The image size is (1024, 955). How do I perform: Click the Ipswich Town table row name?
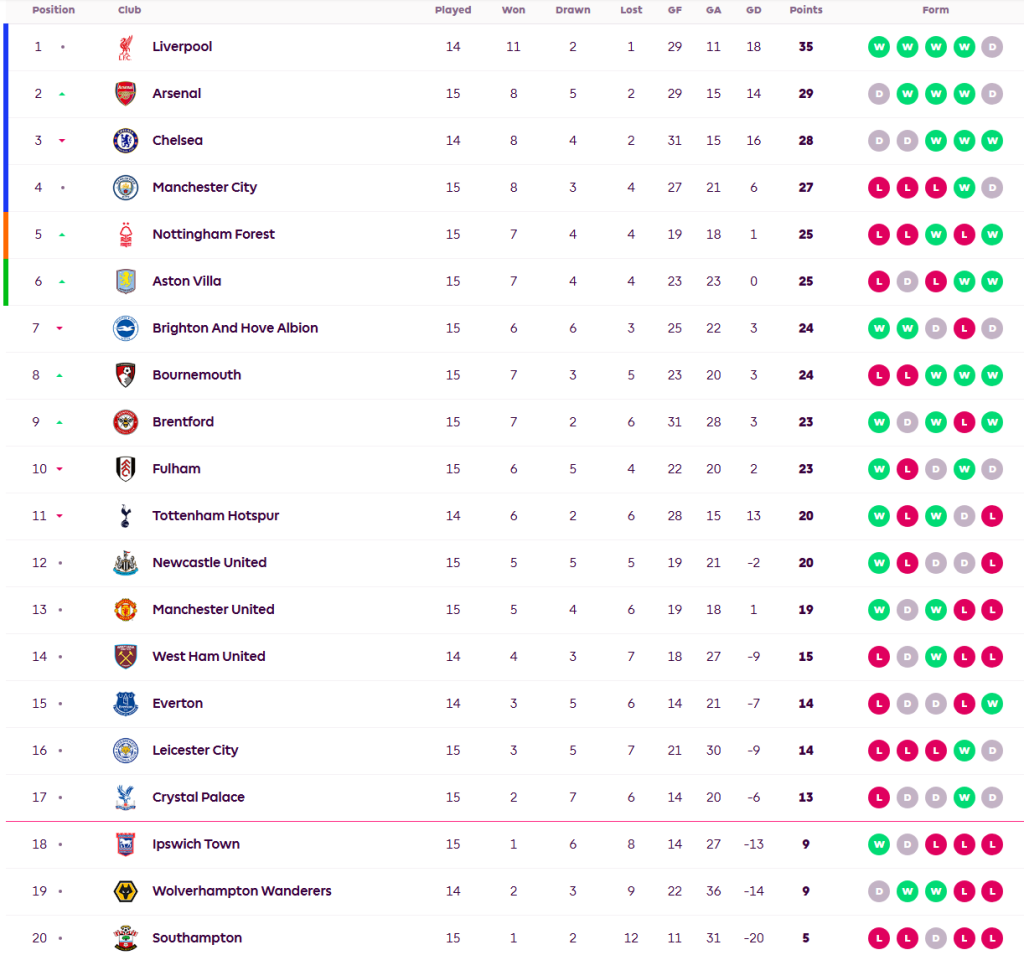pyautogui.click(x=196, y=844)
